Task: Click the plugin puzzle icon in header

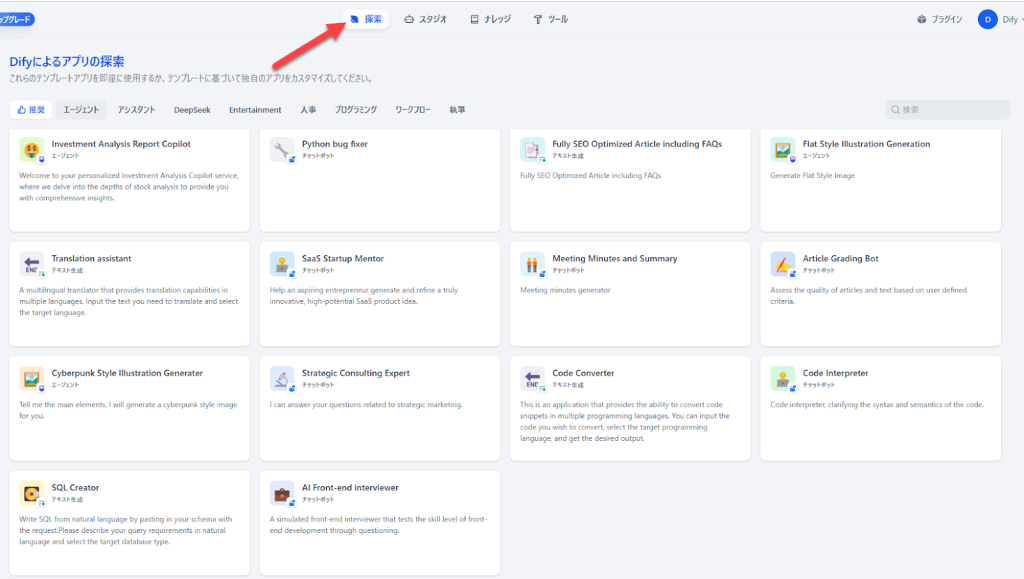Action: [x=921, y=20]
